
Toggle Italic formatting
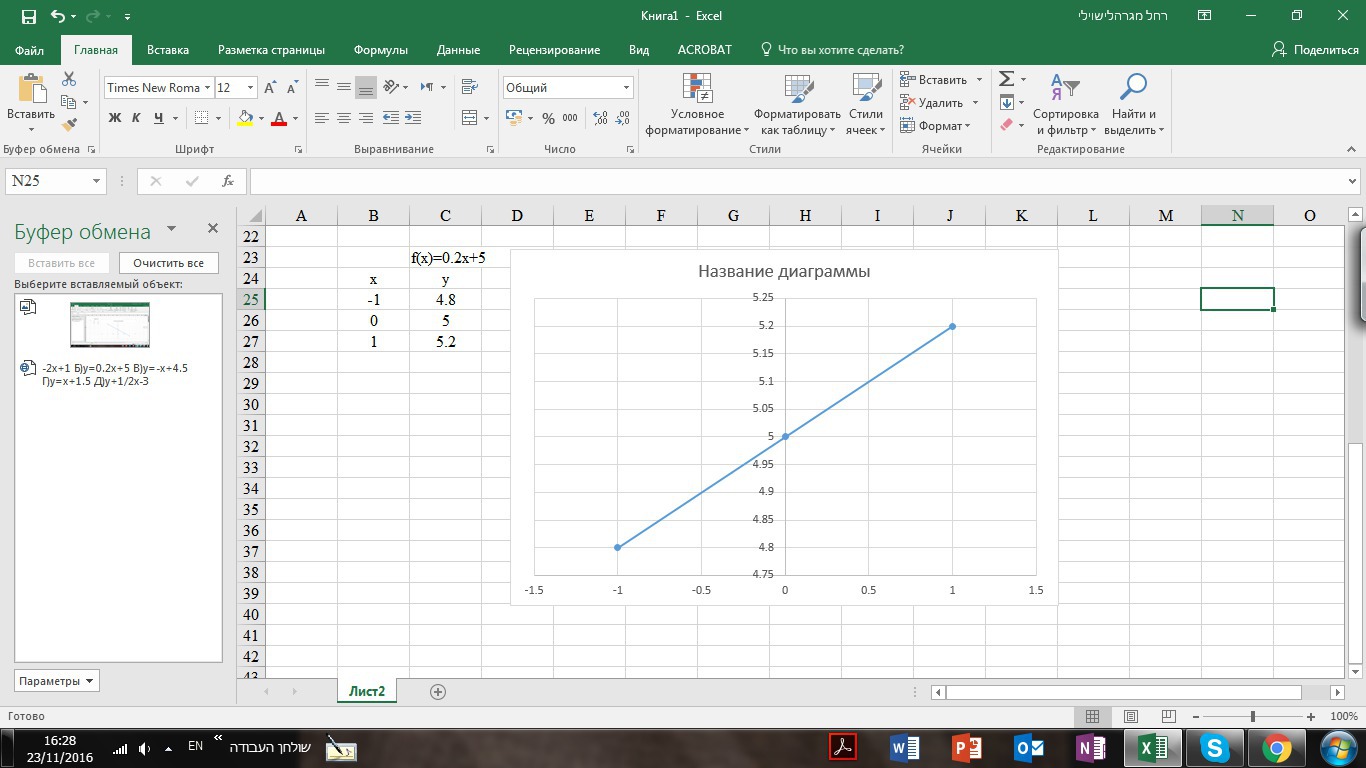137,118
